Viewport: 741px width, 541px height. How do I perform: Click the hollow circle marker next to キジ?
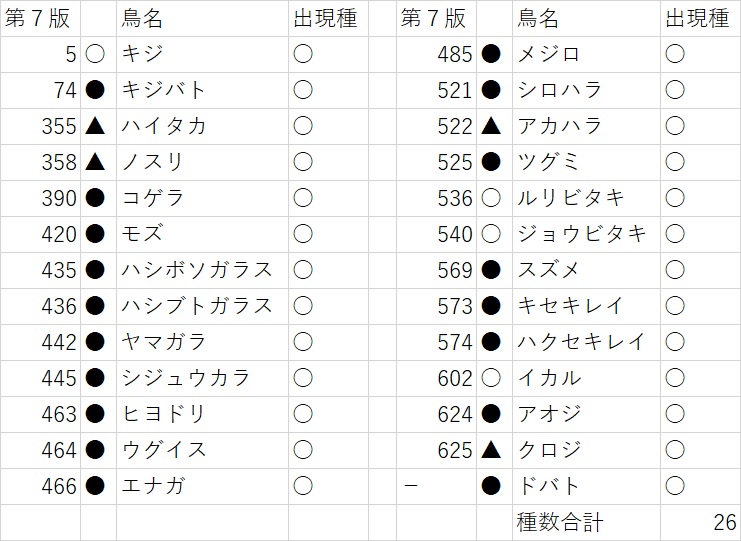pyautogui.click(x=95, y=54)
